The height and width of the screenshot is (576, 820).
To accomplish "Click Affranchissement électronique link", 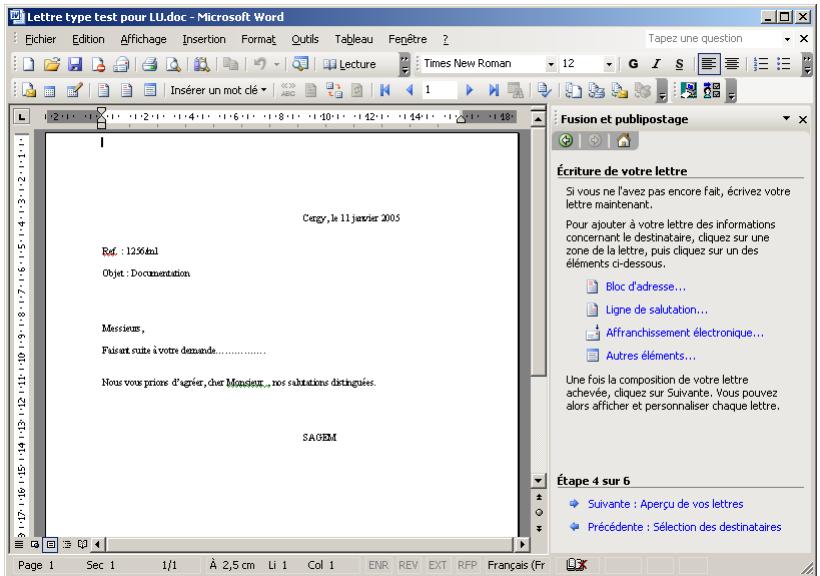I will 685,333.
